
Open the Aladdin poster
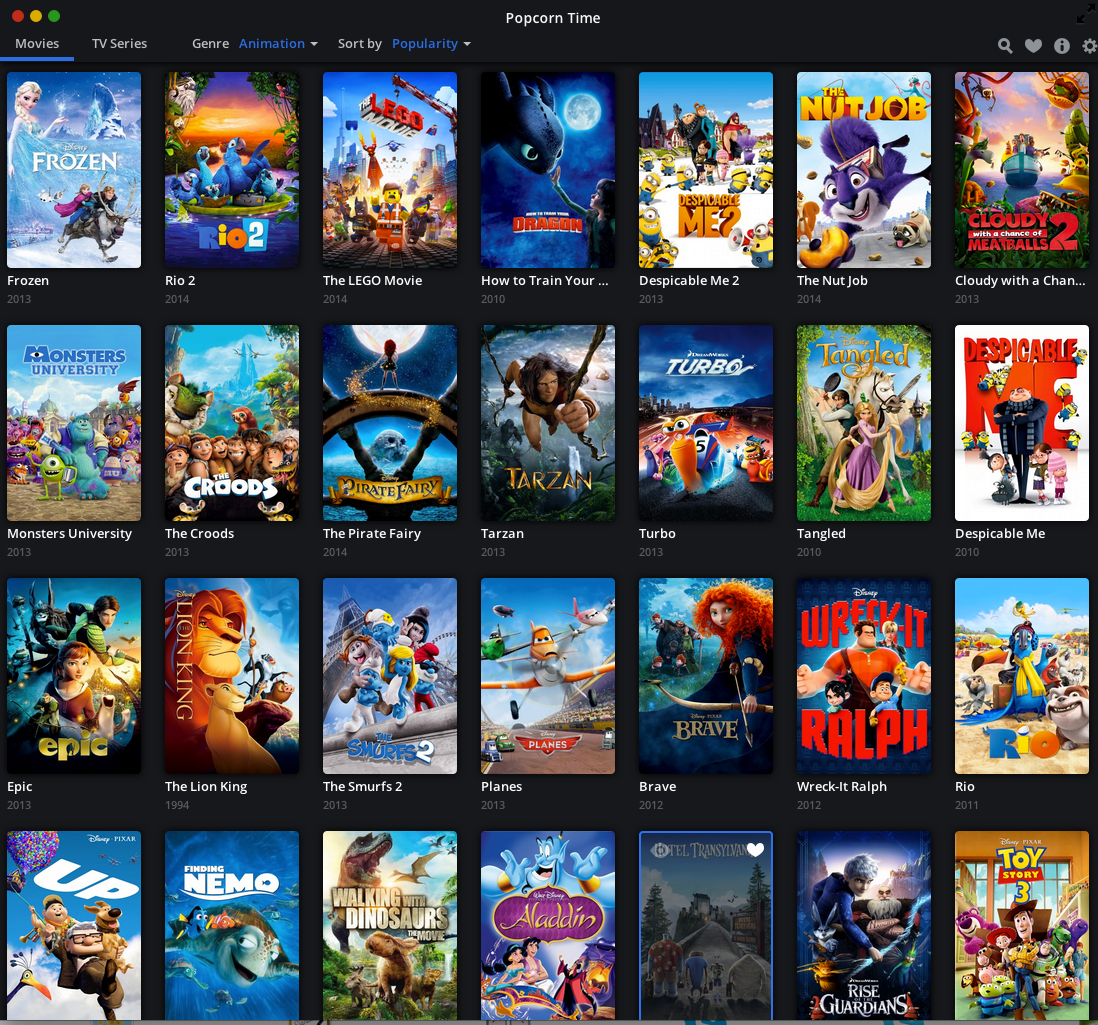coord(548,926)
